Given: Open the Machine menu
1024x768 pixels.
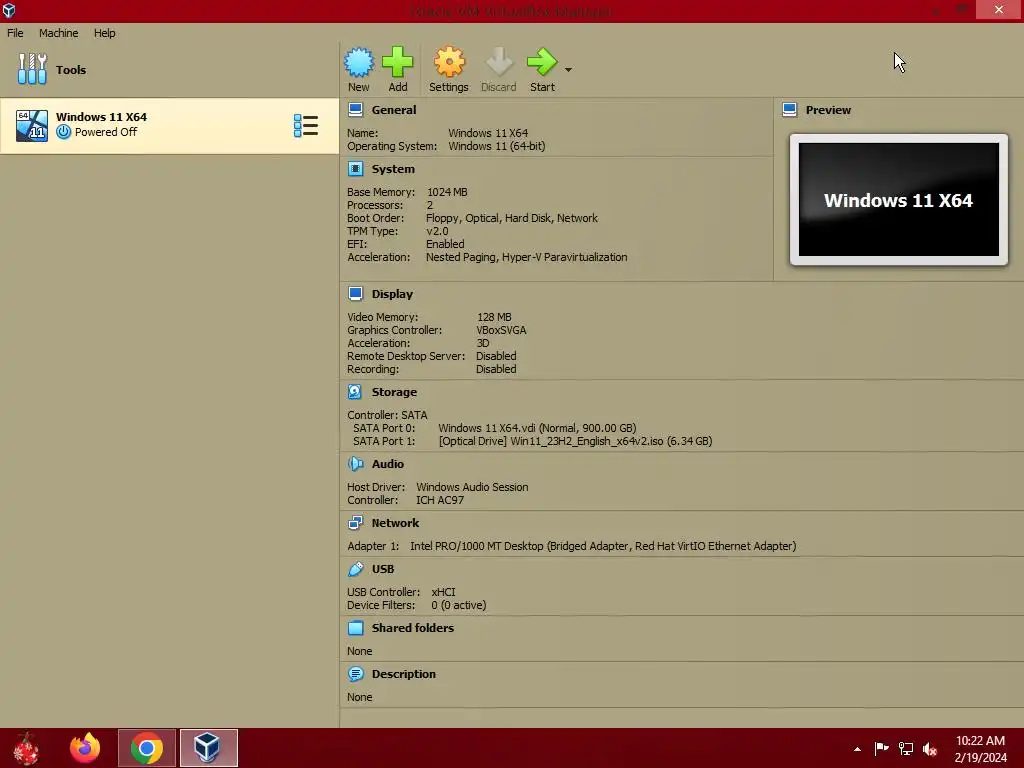Looking at the screenshot, I should pos(58,33).
